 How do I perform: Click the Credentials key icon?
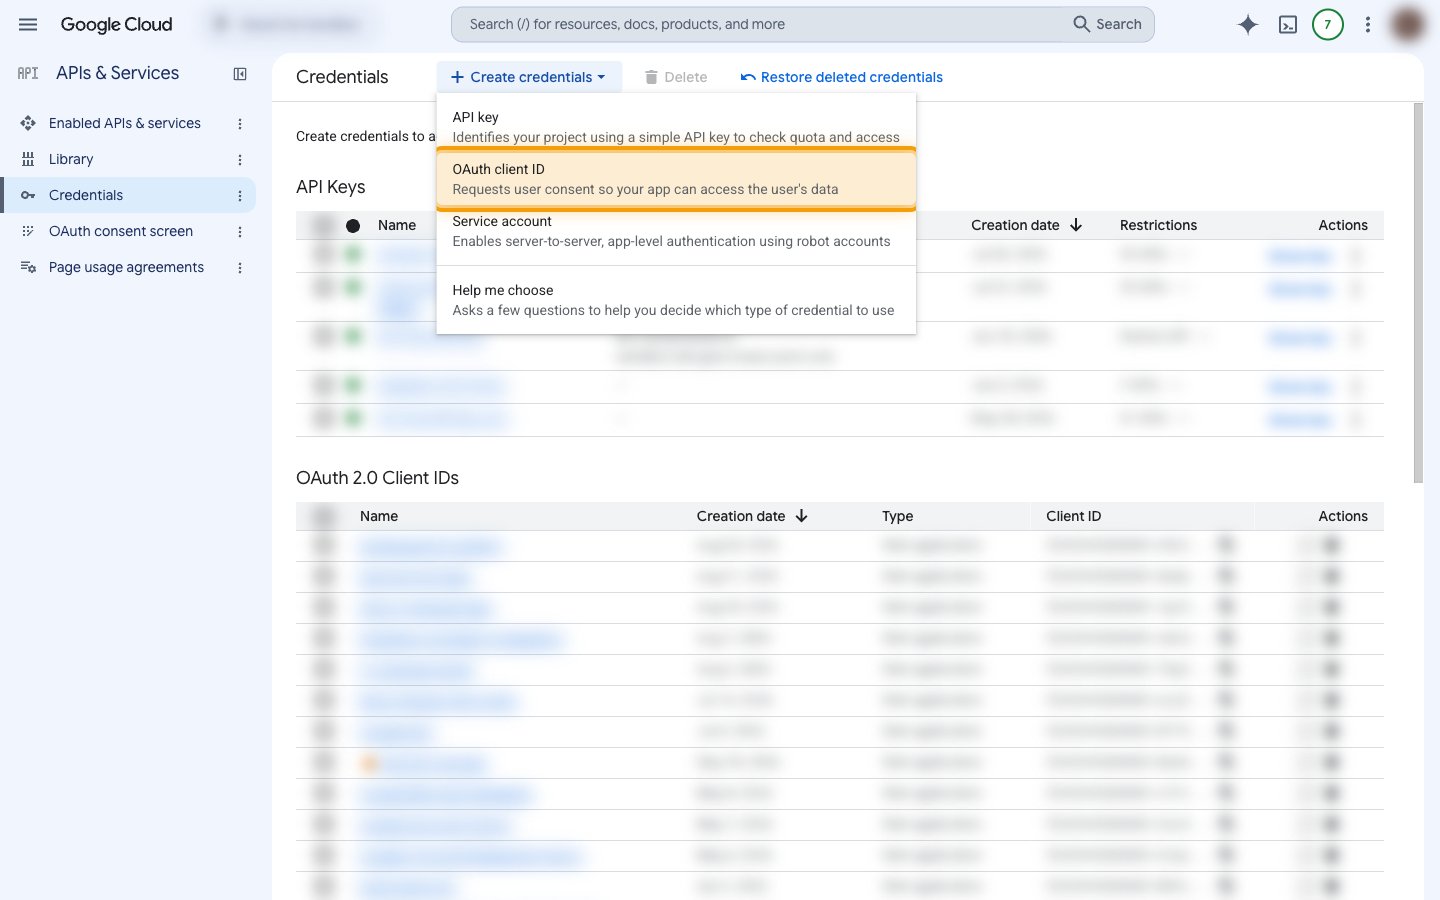click(x=28, y=195)
